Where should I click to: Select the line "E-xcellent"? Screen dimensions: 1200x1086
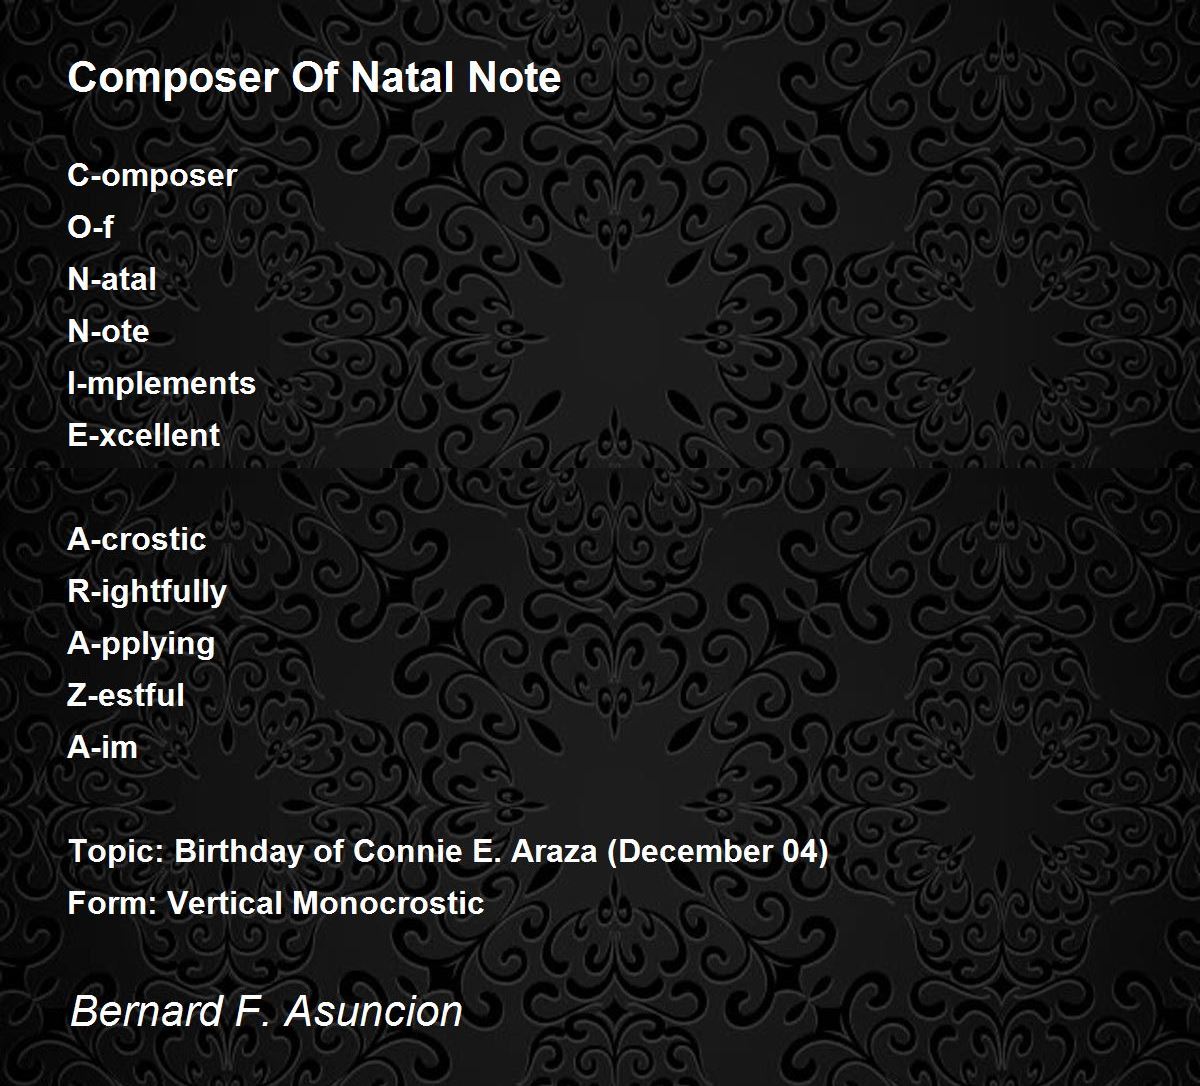(x=144, y=435)
